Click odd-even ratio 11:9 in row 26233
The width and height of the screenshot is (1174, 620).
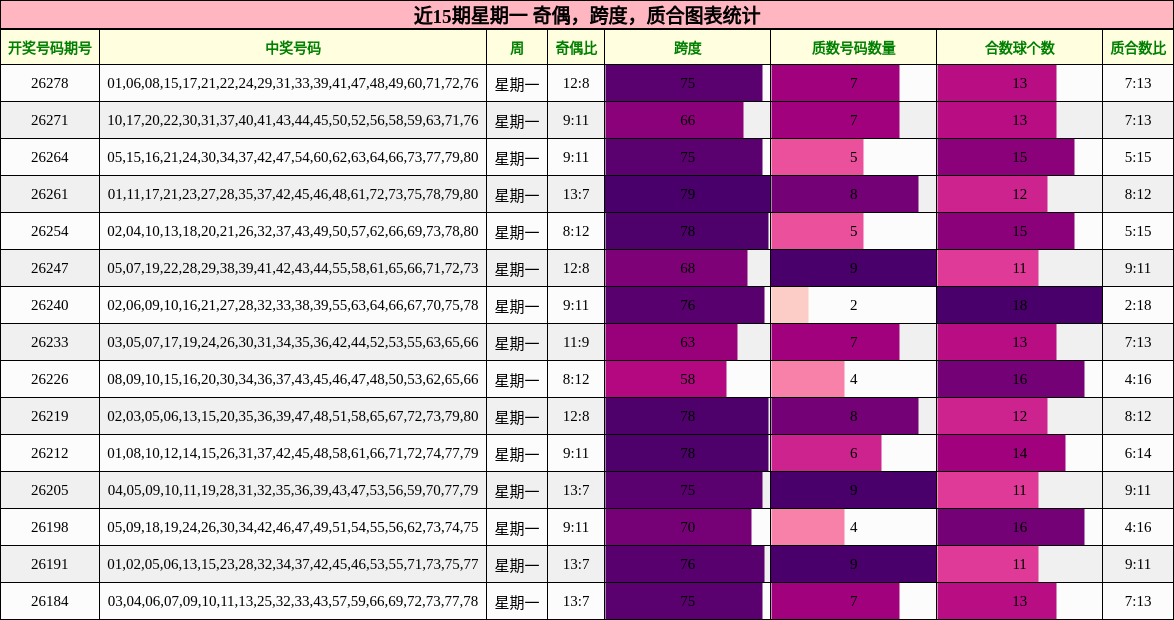pyautogui.click(x=576, y=342)
